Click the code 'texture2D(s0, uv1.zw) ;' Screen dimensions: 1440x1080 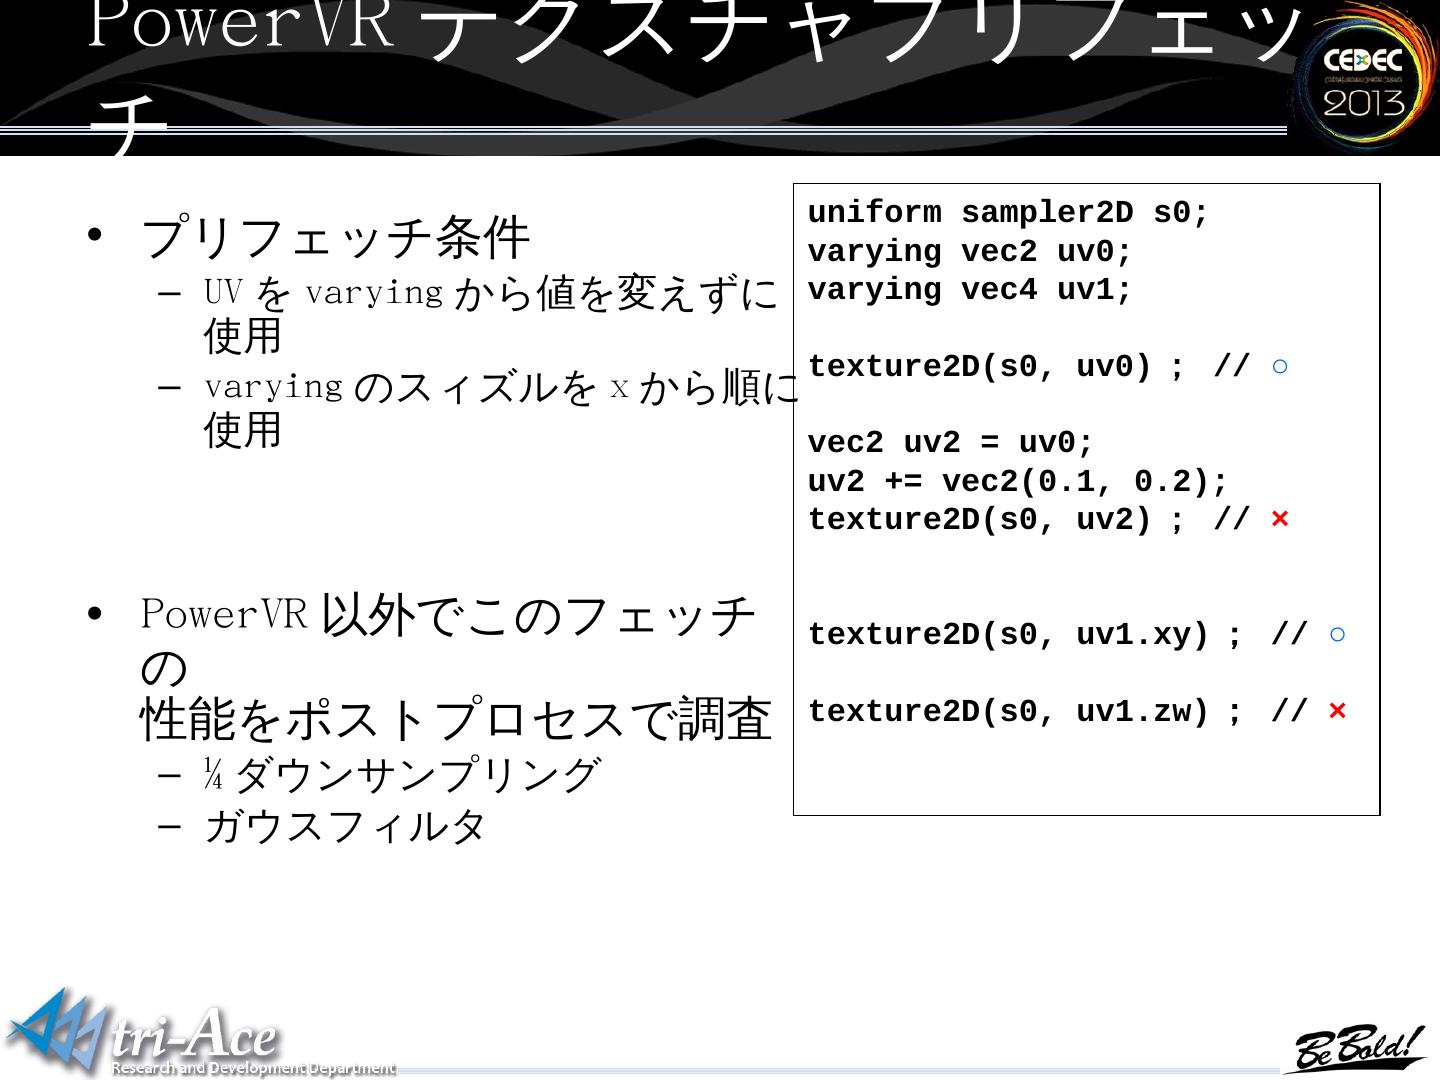[1025, 711]
